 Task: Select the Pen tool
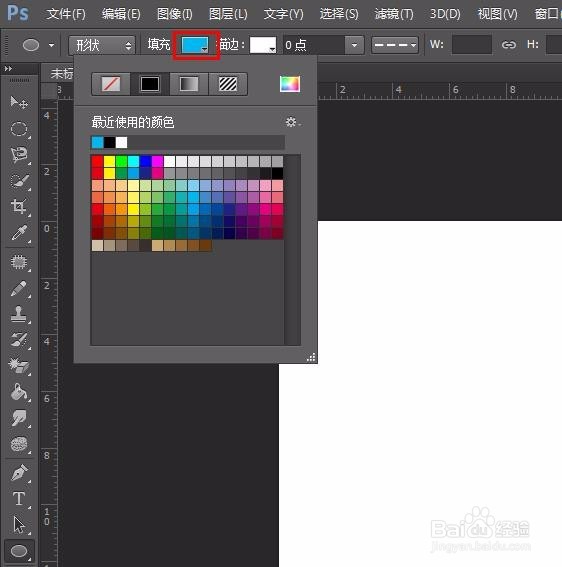[19, 473]
